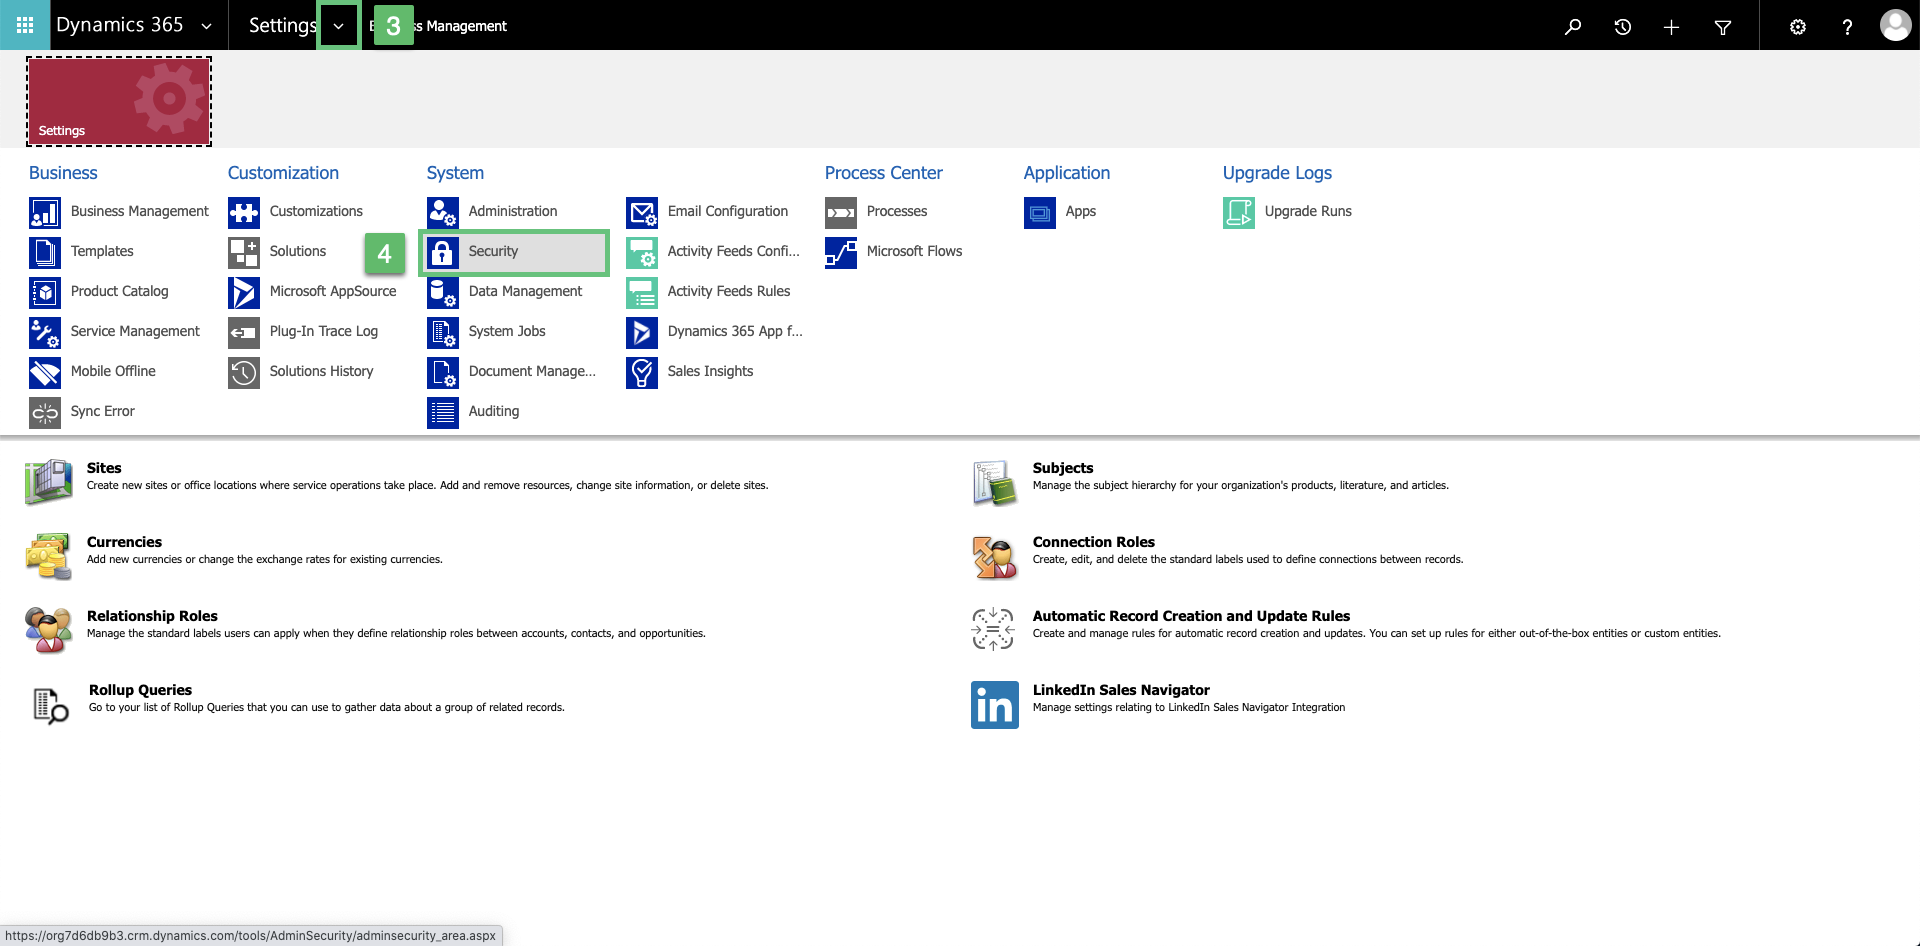Open Service Management wrench icon

[45, 333]
